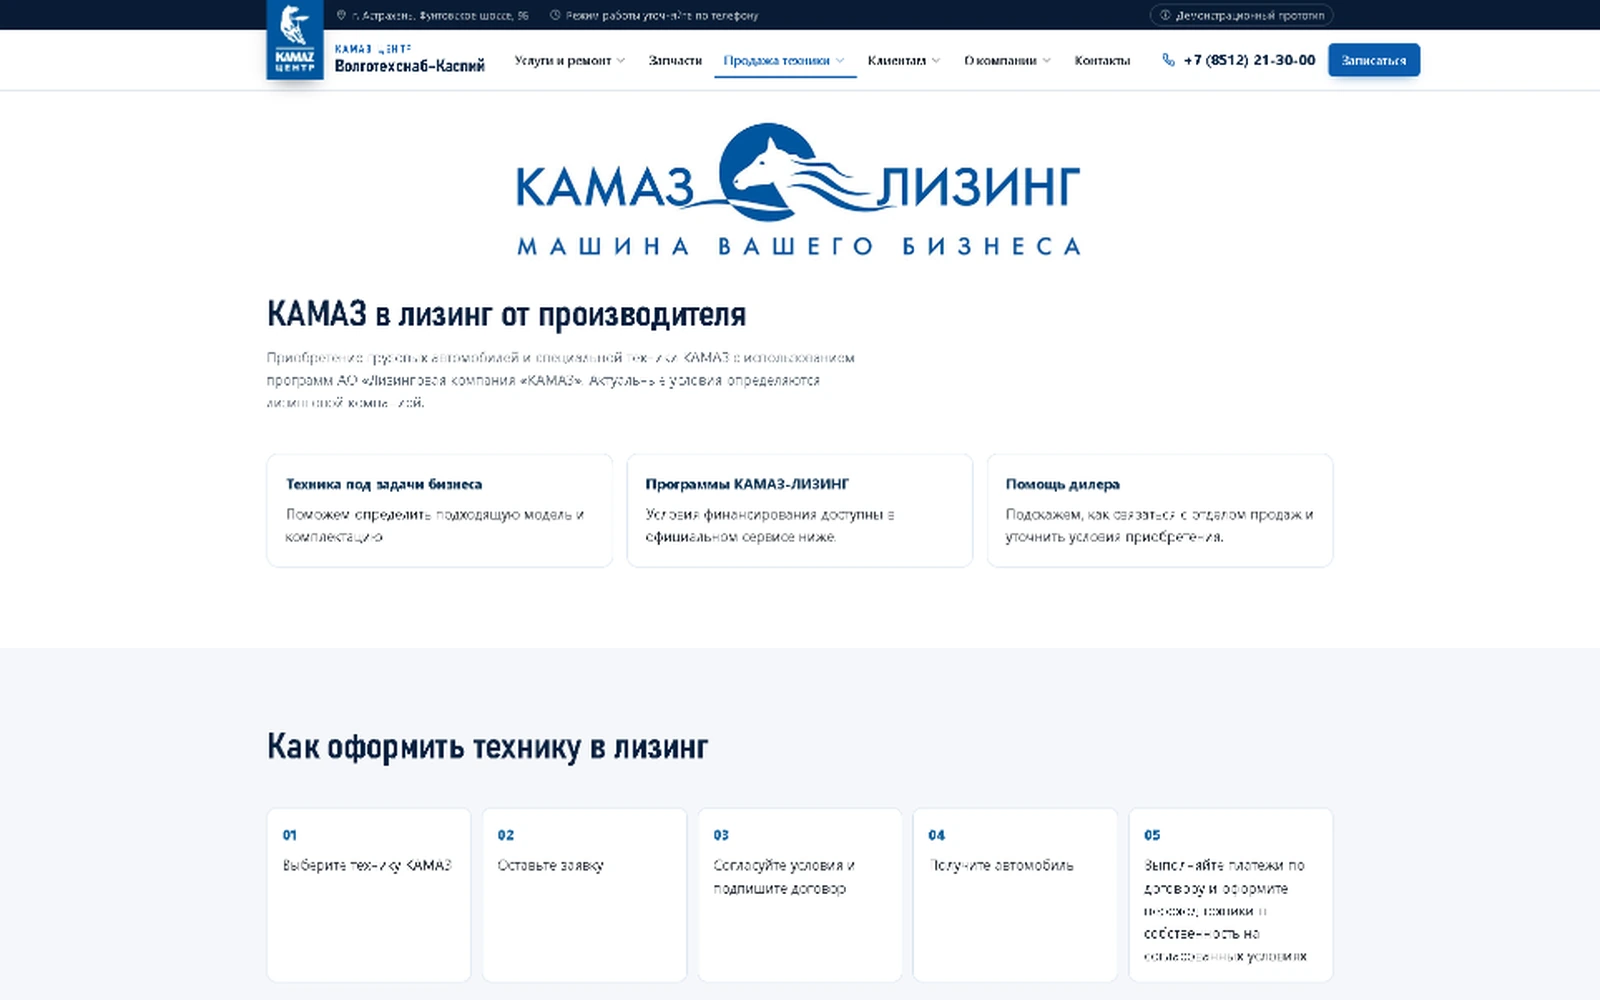
Task: Click the Техника под задачи бизнеса card
Action: 439,510
